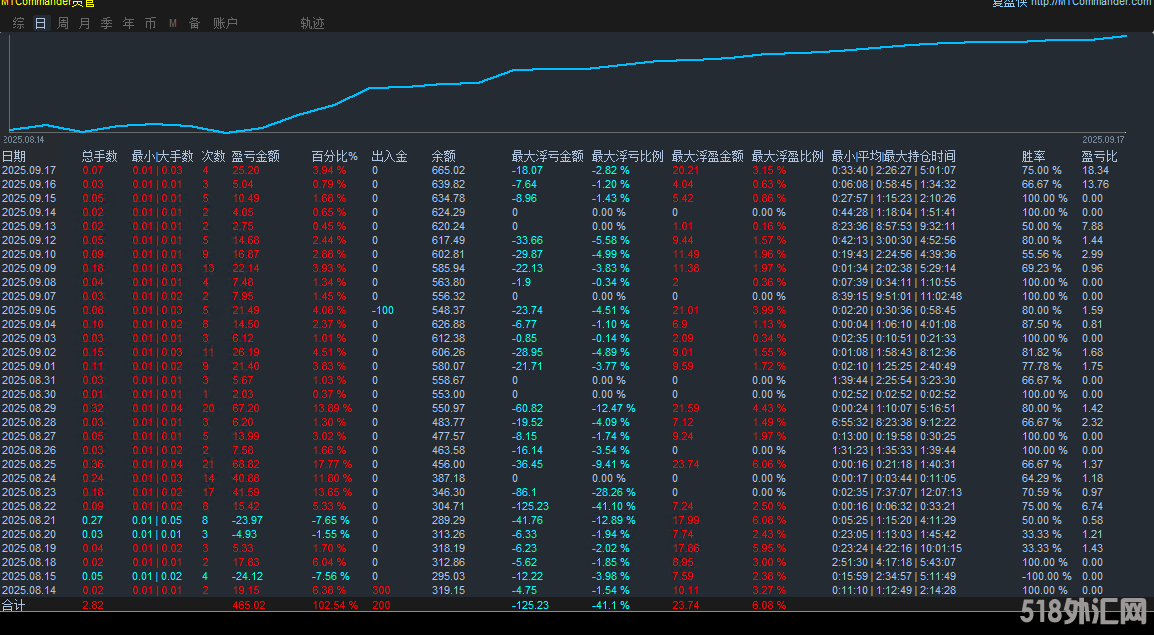Switch to the 周 weekly view
Image resolution: width=1154 pixels, height=635 pixels.
click(61, 22)
